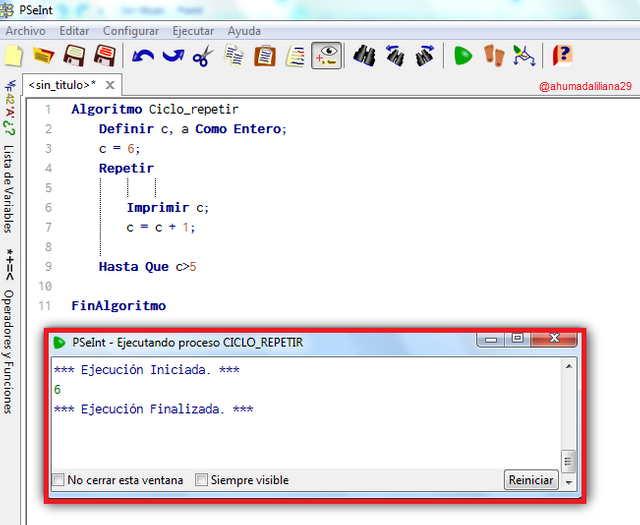Maximize the Ejecutando proceso window
Screen dimensions: 640x525
click(x=518, y=339)
